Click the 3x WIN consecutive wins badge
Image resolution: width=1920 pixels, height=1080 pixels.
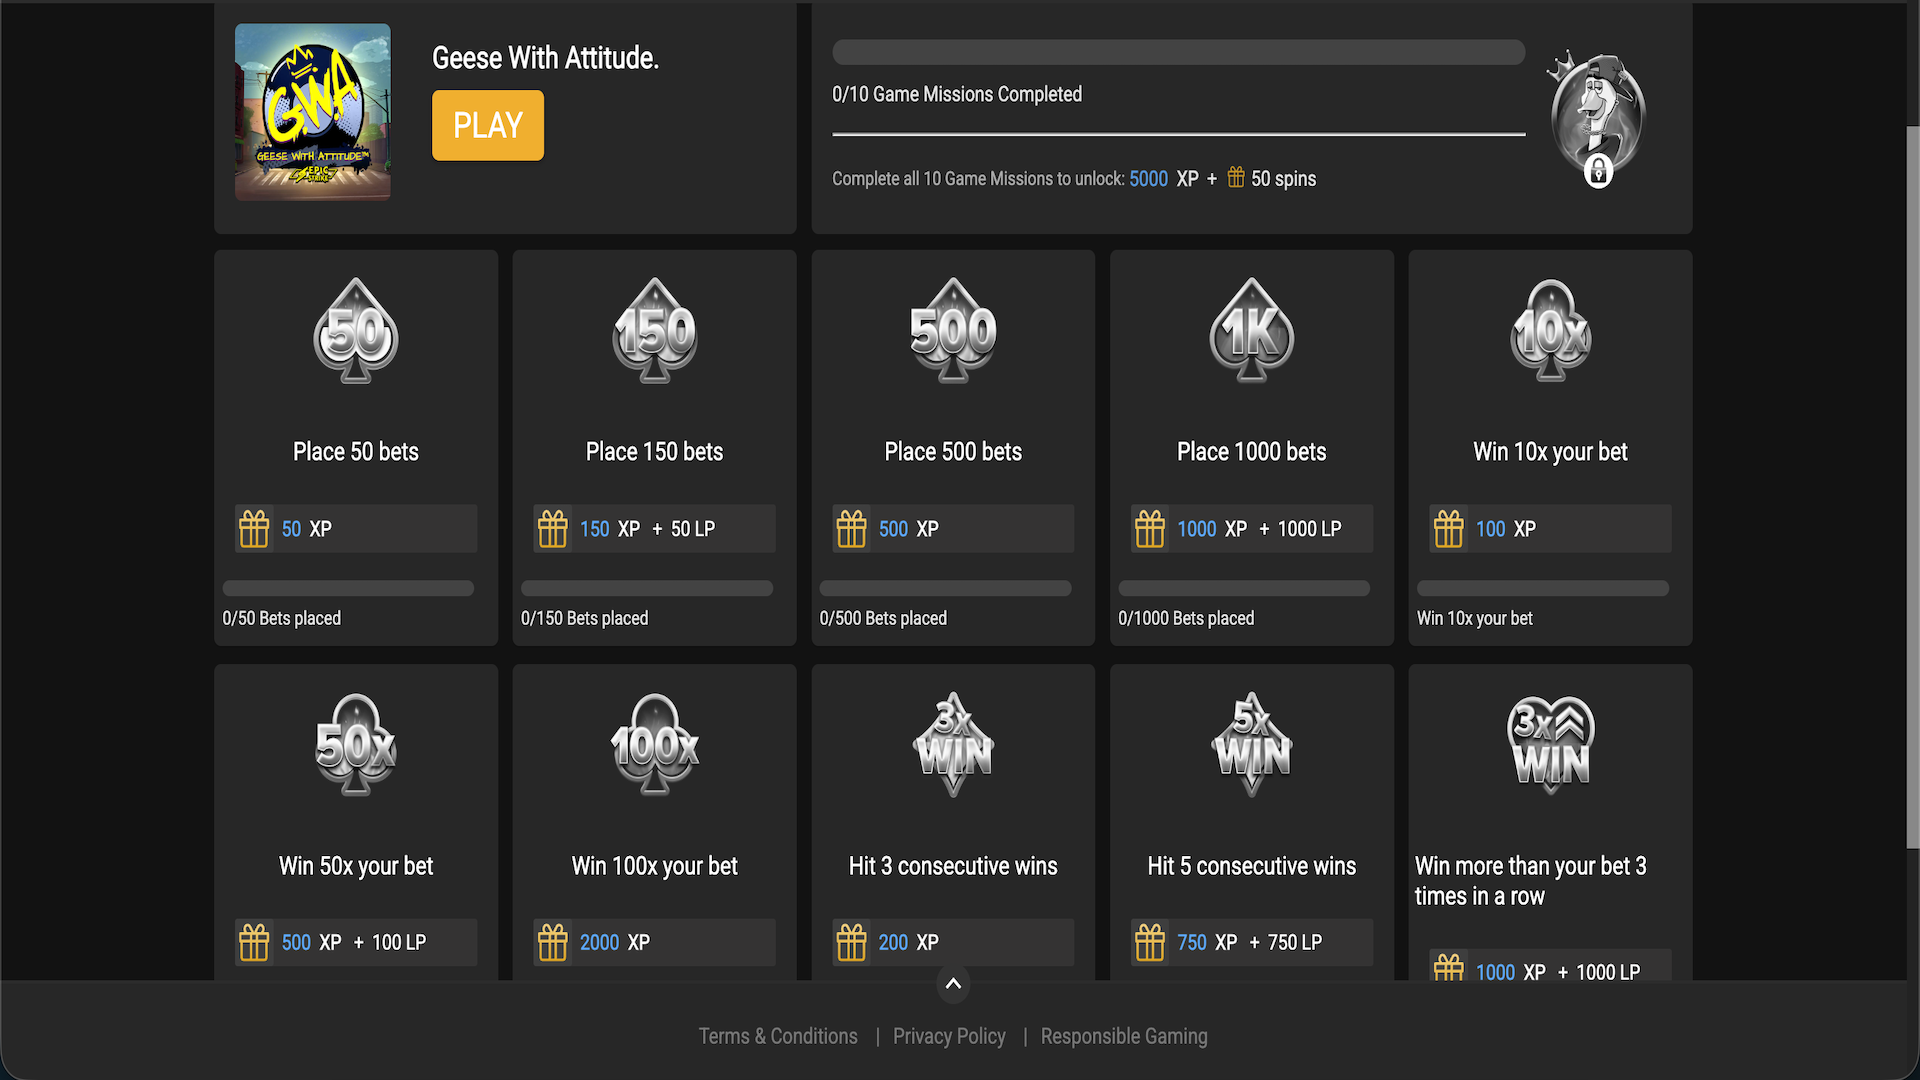click(953, 745)
